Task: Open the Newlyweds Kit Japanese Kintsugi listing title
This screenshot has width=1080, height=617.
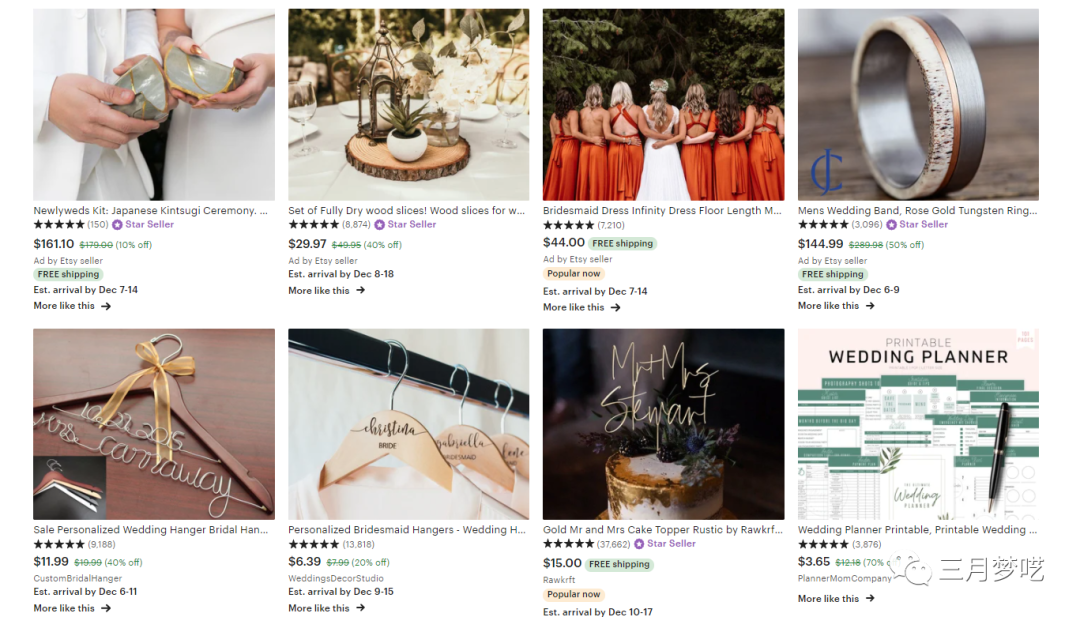Action: click(x=151, y=211)
